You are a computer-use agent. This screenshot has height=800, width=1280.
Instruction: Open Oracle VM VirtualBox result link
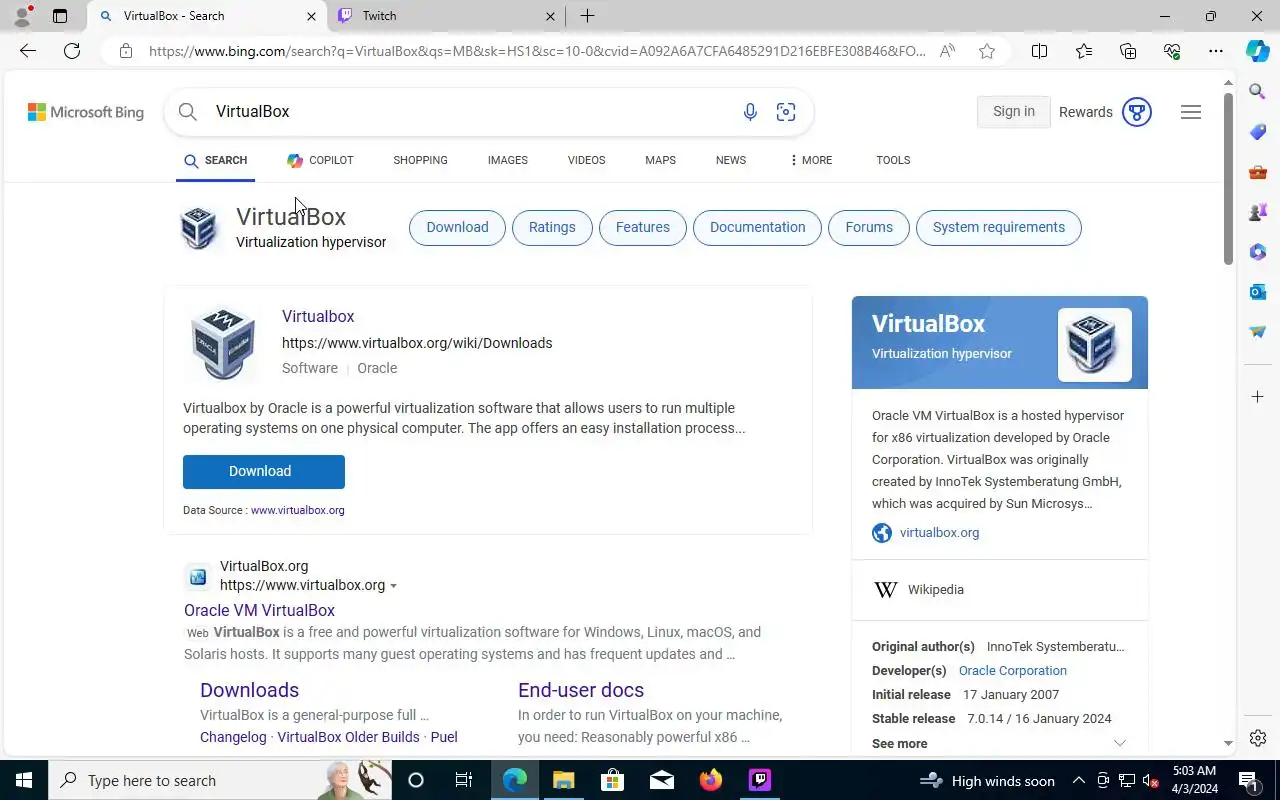pyautogui.click(x=259, y=610)
